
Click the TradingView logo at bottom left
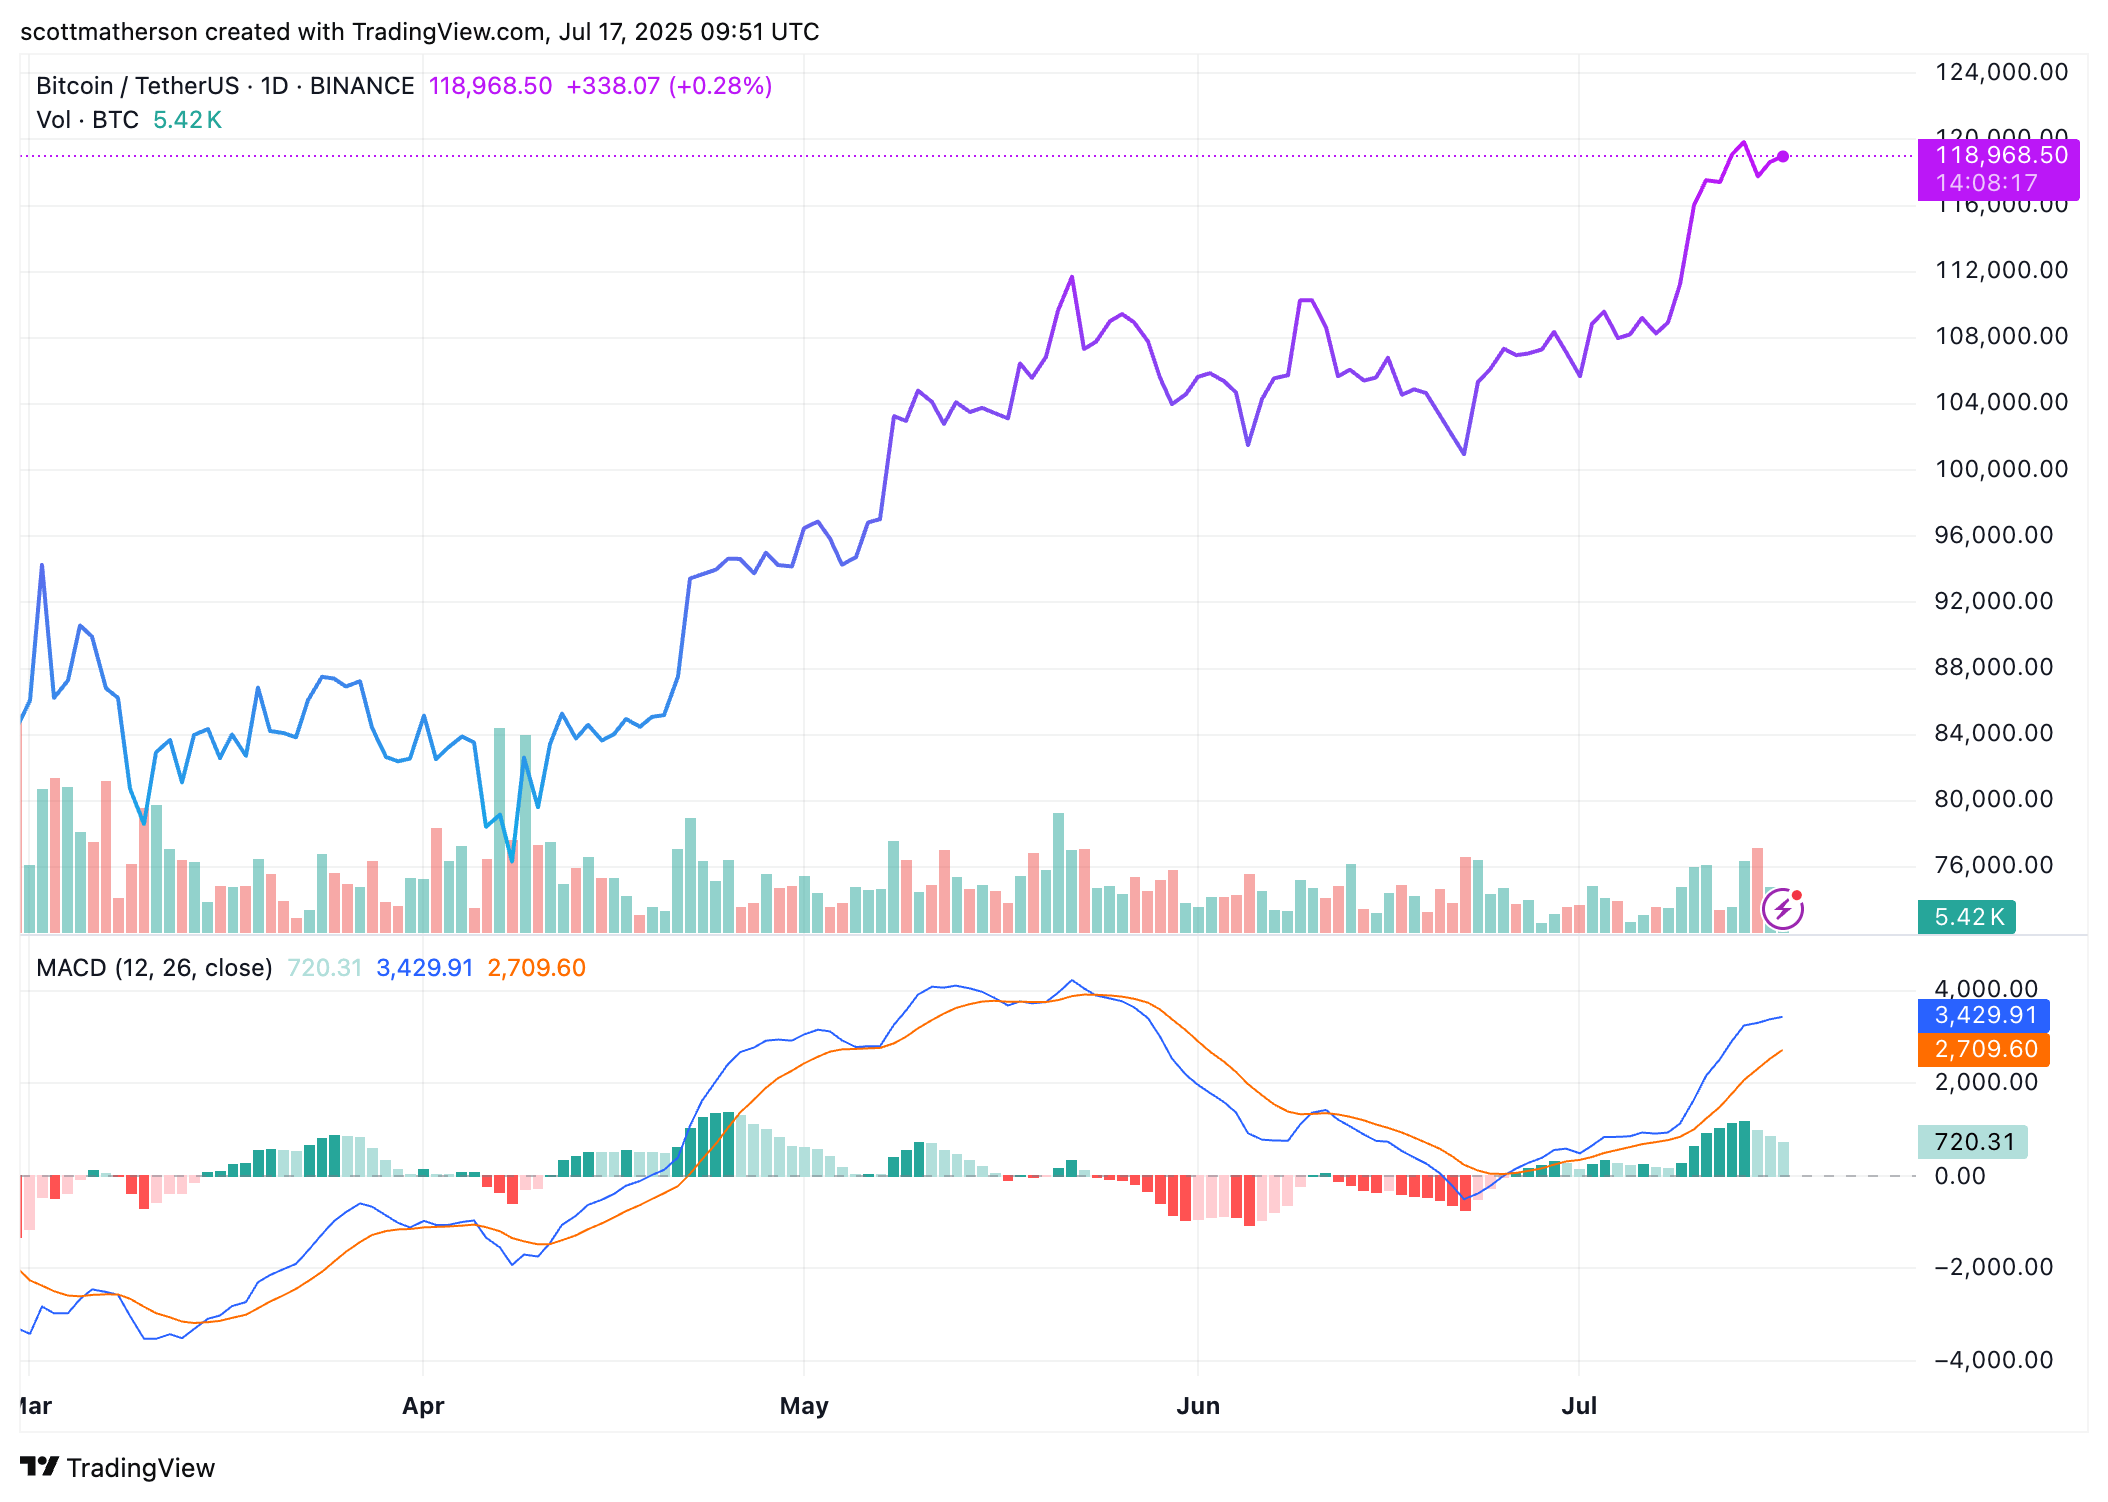[x=40, y=1467]
